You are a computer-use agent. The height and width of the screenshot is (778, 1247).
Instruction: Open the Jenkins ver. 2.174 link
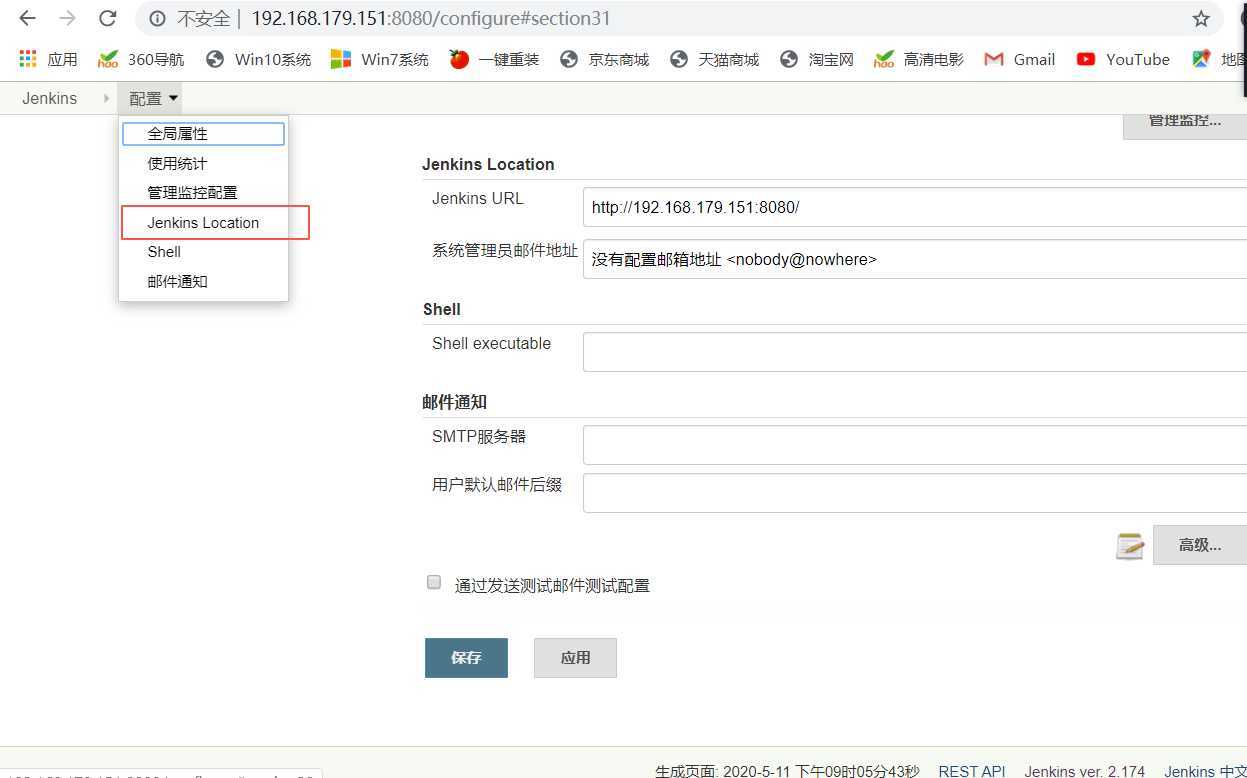tap(1085, 770)
